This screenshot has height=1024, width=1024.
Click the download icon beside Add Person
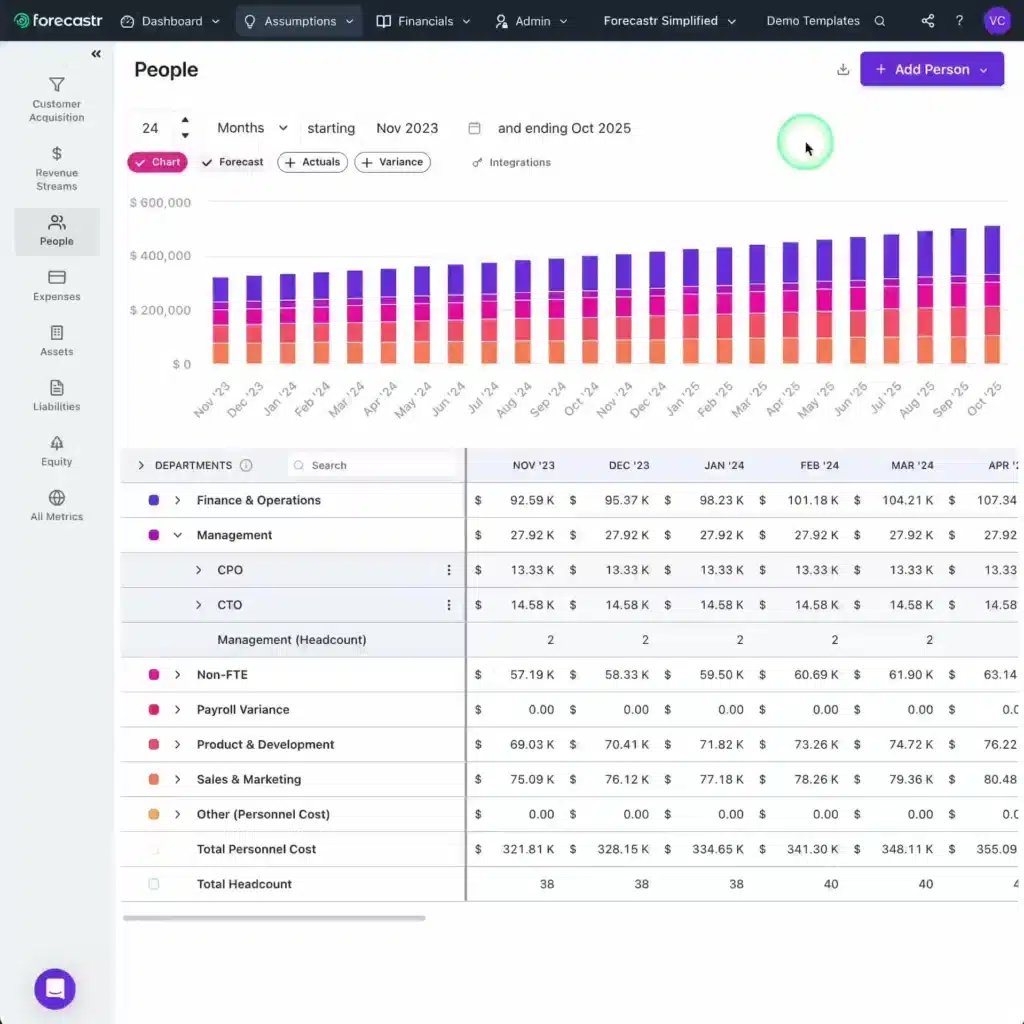click(843, 70)
